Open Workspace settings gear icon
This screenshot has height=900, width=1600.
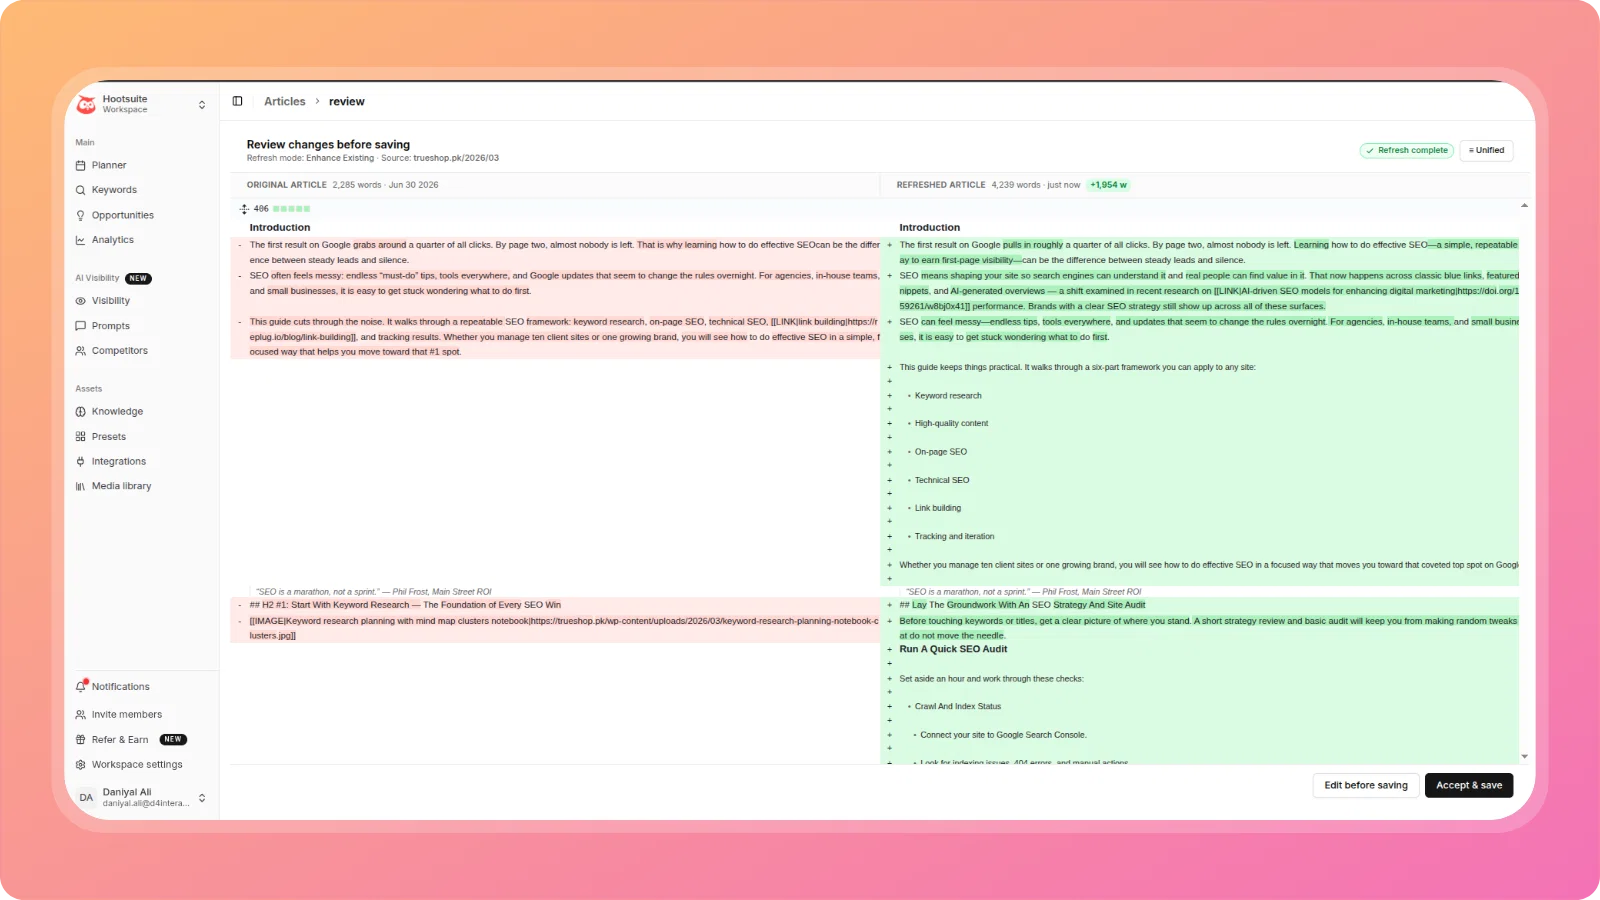pyautogui.click(x=80, y=765)
